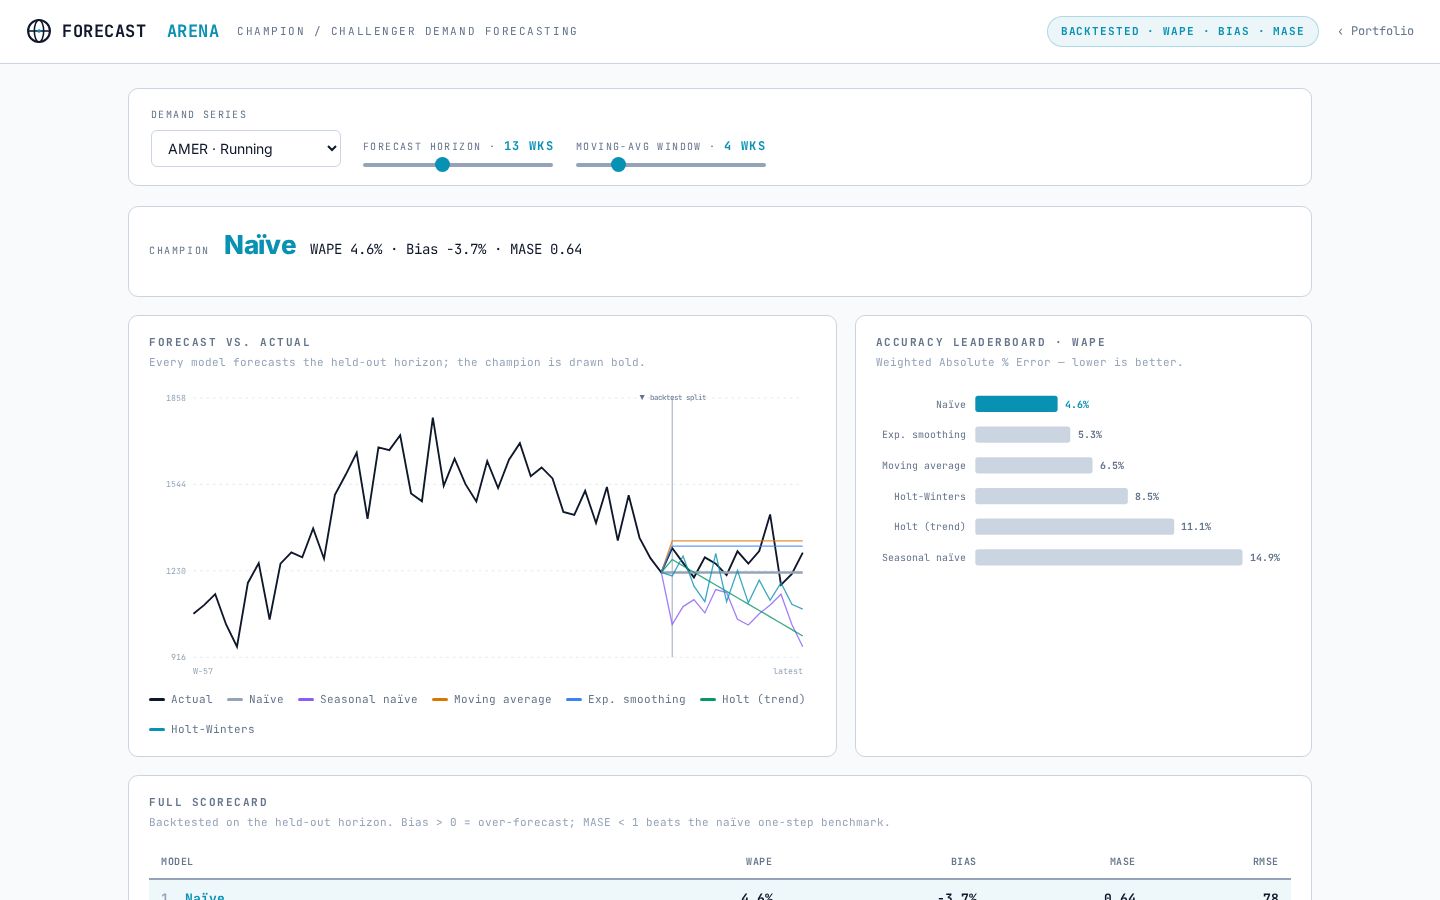Toggle the Holt-Winters legend item

pyautogui.click(x=202, y=730)
